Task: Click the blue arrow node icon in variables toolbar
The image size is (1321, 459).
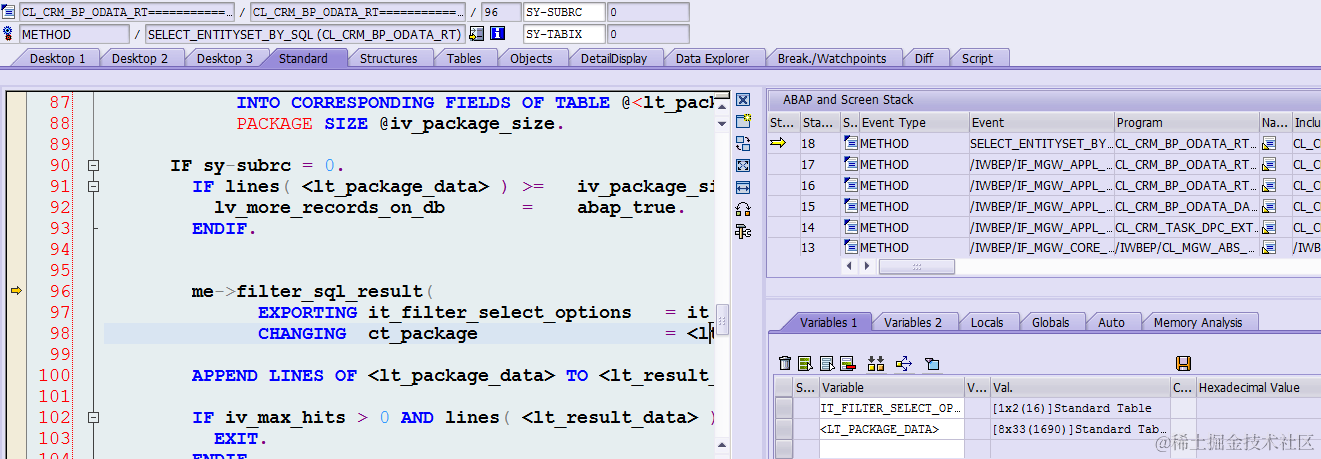Action: point(903,363)
